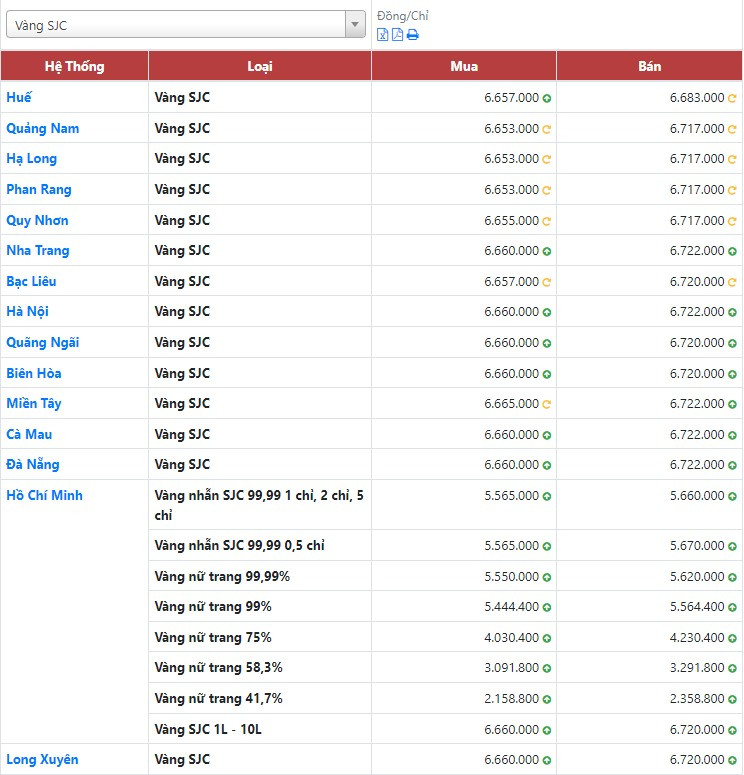Select 'Vàng nhẫn SJC 99,99 0,5 chỉ' row
This screenshot has height=775, width=744.
[x=445, y=546]
